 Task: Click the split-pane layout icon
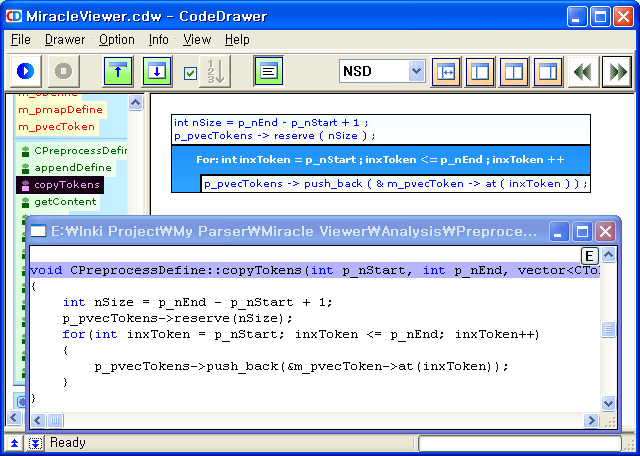(x=514, y=72)
